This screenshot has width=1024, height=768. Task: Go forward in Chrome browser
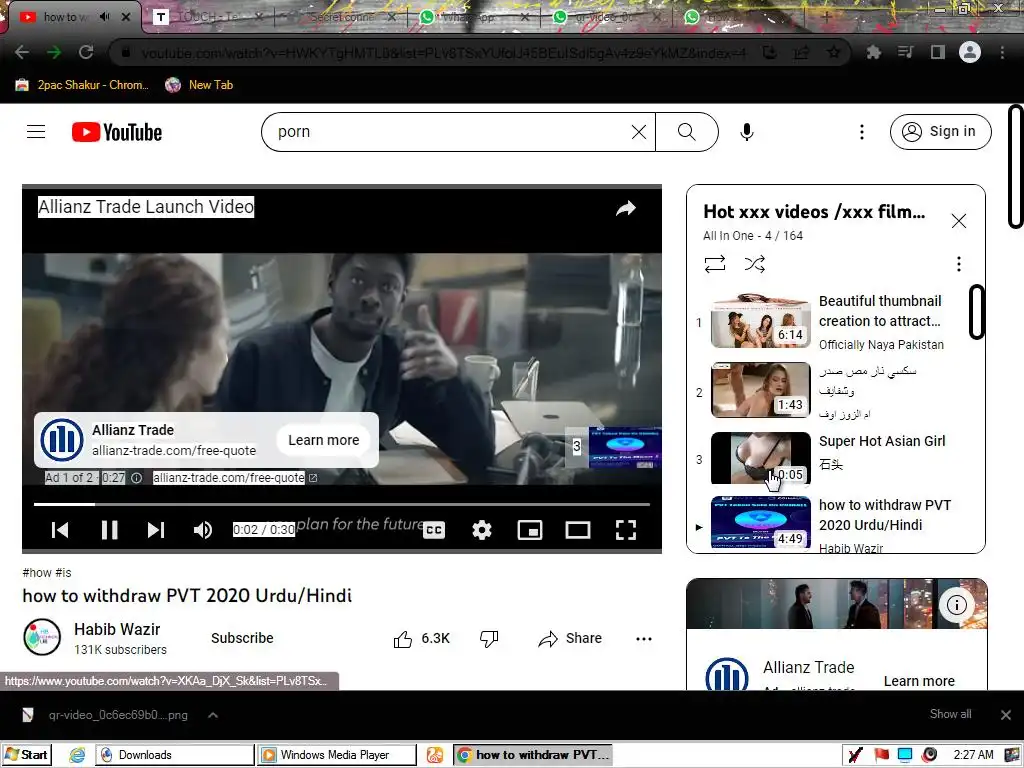click(x=54, y=52)
